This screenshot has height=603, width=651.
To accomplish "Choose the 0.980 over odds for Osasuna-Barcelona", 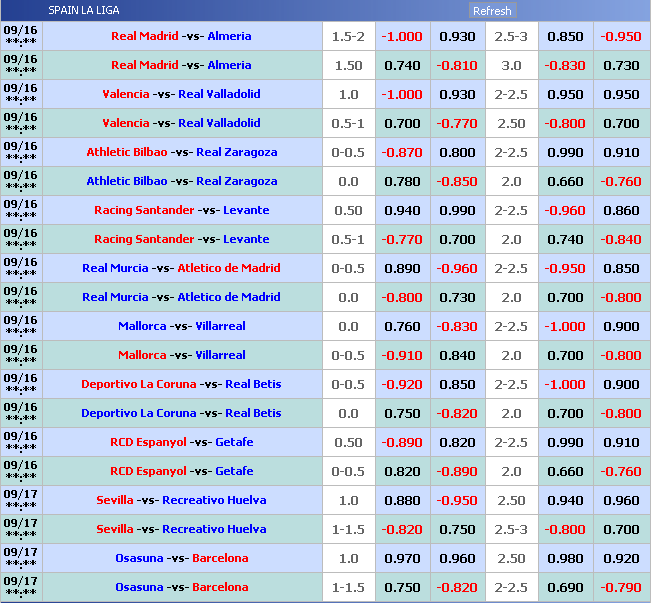I will pos(565,558).
